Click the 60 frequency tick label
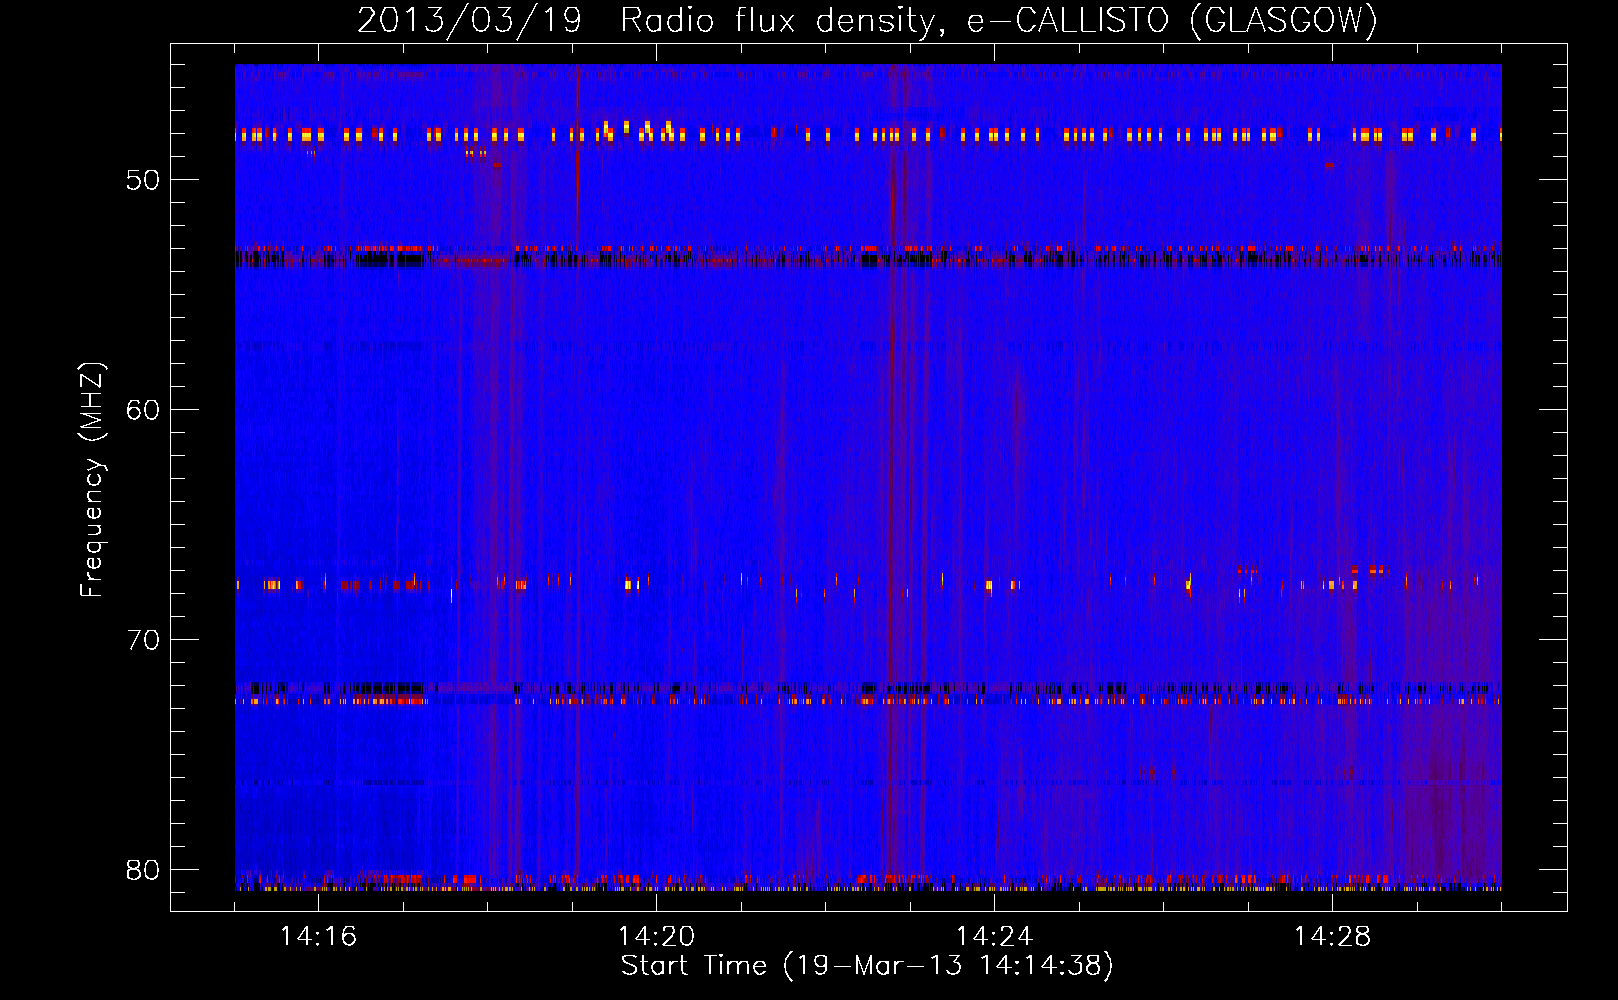The height and width of the screenshot is (1000, 1618). click(143, 411)
